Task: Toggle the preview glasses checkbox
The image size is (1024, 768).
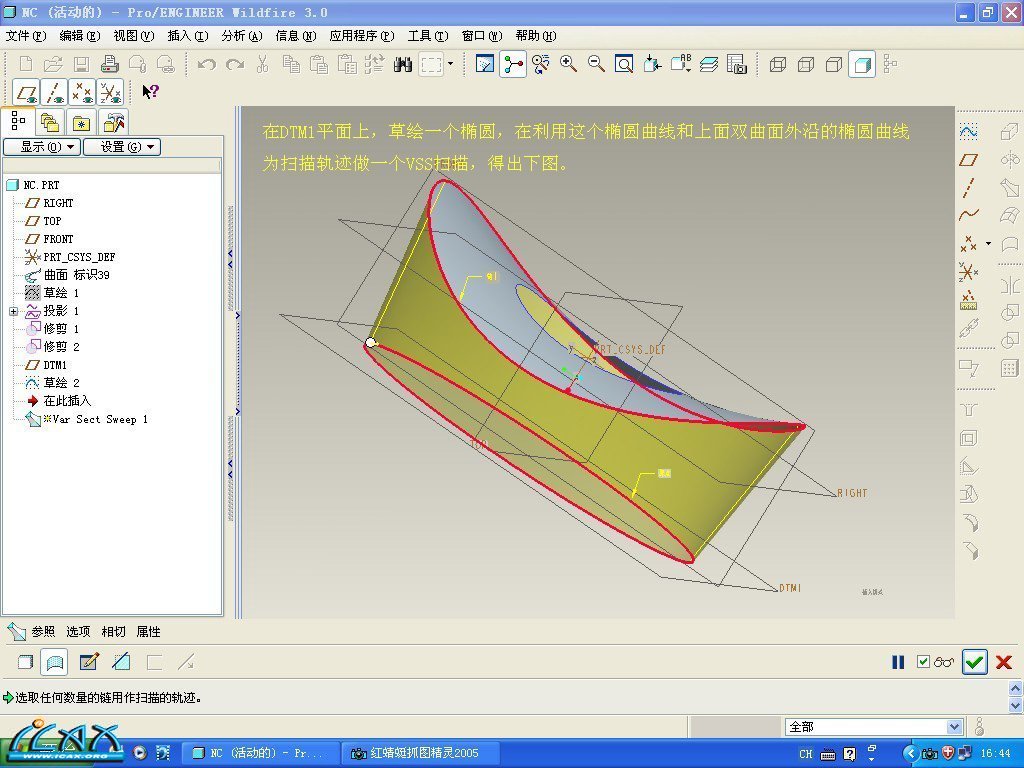Action: (935, 662)
